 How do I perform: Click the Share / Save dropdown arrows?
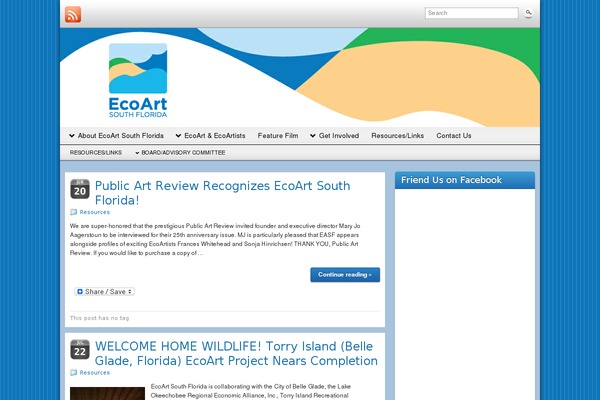pyautogui.click(x=130, y=292)
